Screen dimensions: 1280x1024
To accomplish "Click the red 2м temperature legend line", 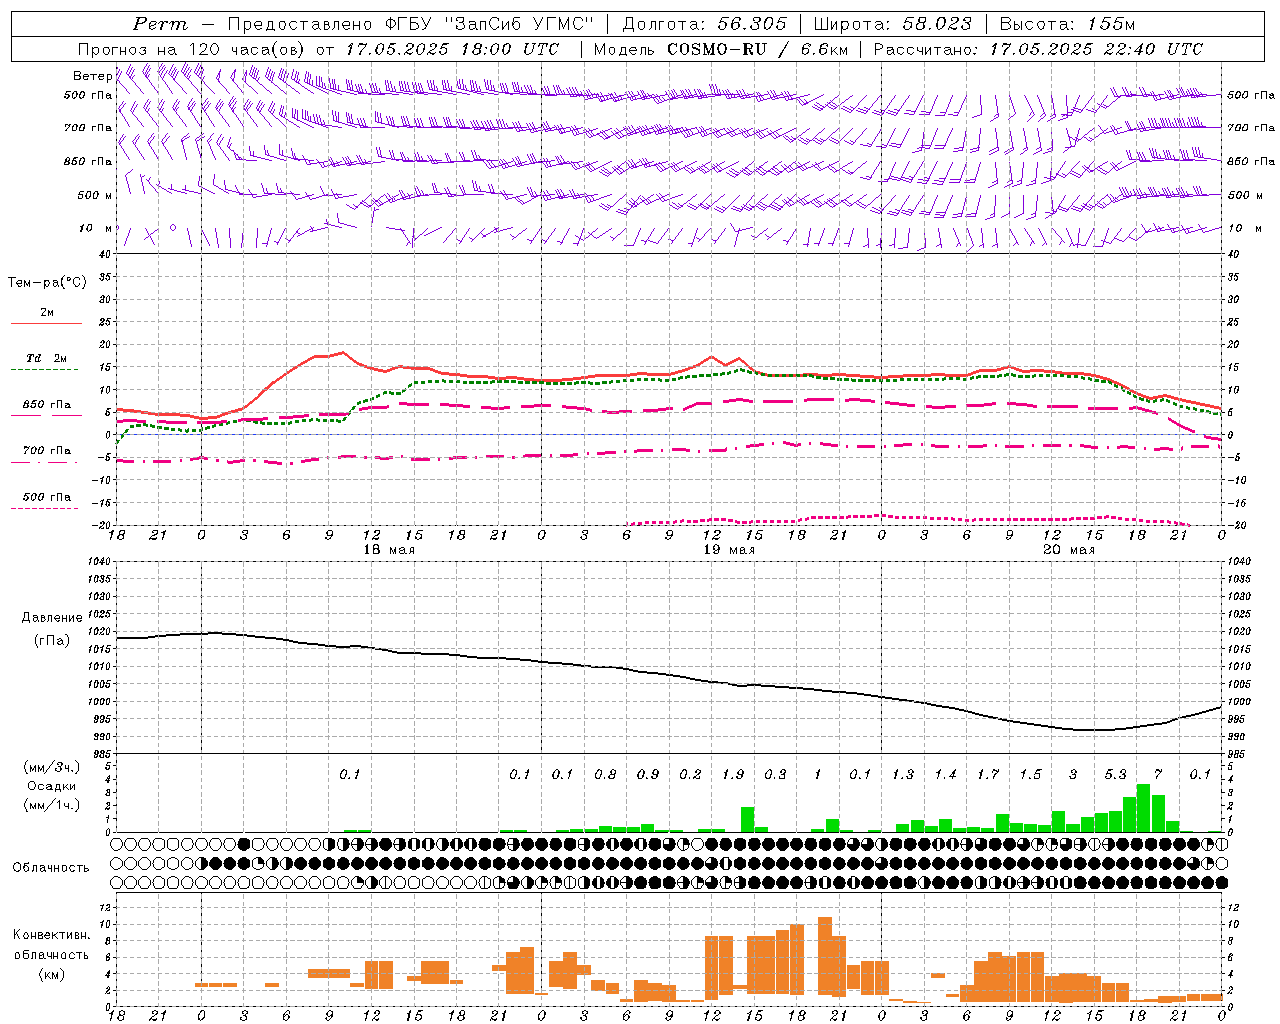I will coord(46,324).
